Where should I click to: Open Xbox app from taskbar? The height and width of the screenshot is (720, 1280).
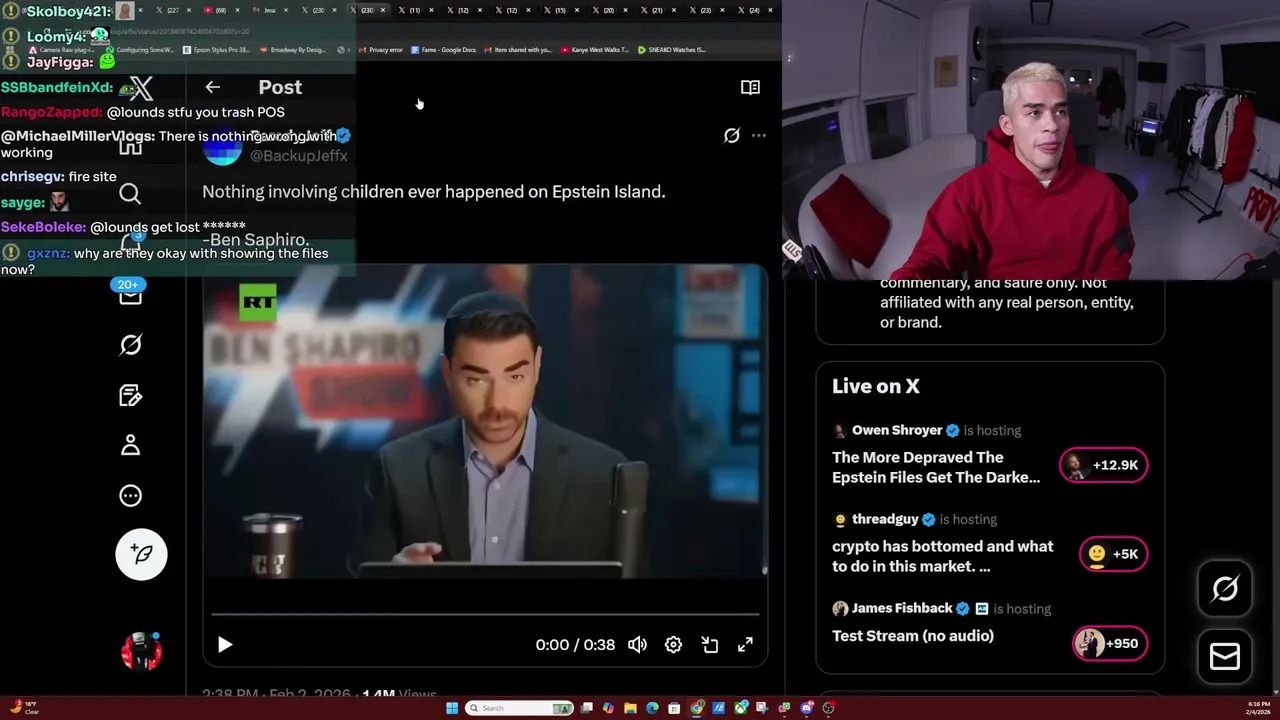click(x=741, y=708)
